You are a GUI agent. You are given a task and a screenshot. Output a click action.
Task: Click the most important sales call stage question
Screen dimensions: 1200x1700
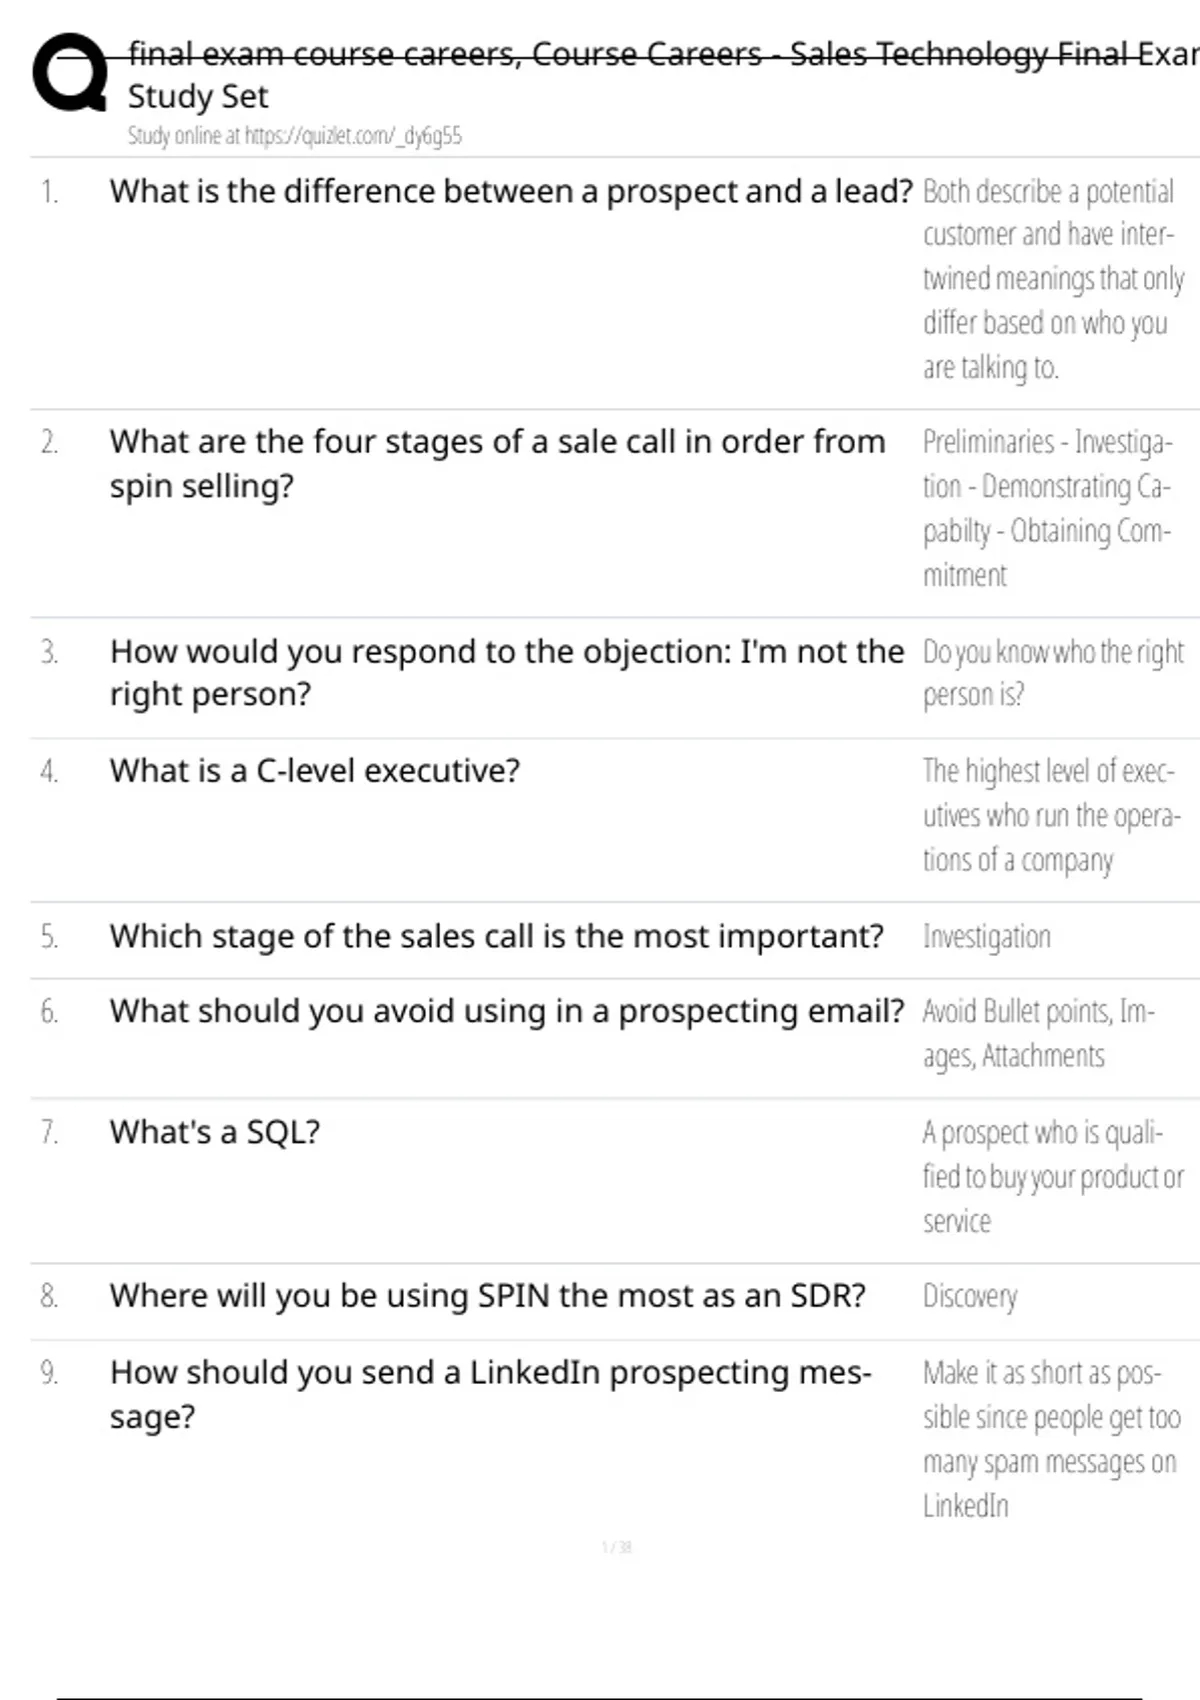tap(496, 936)
